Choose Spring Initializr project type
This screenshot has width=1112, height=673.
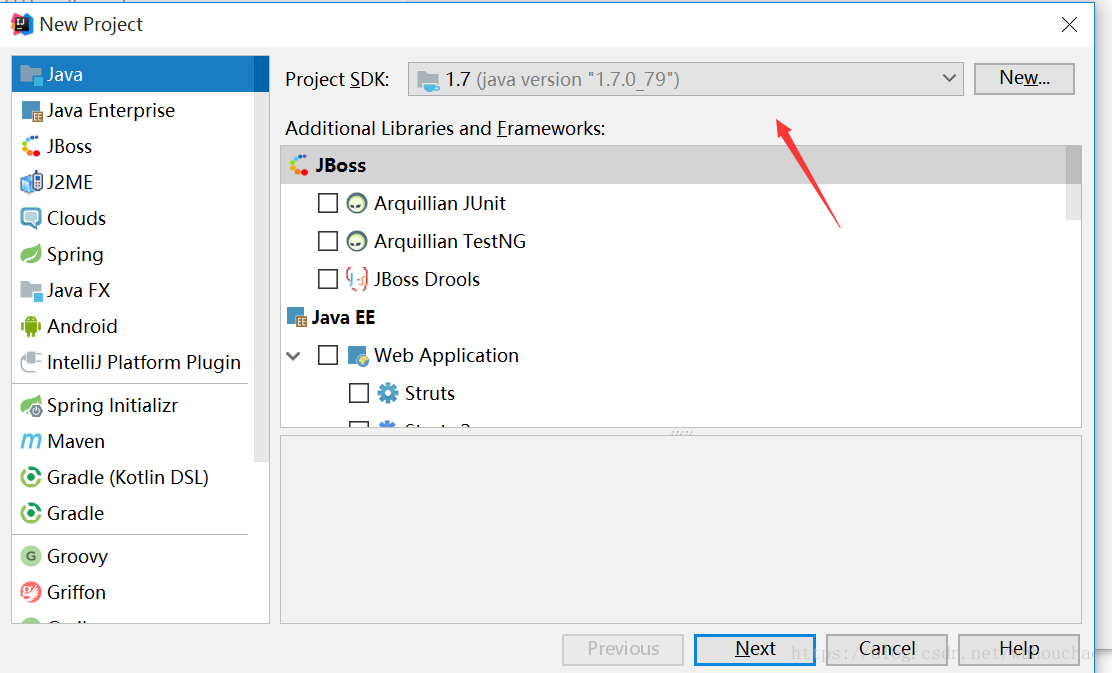pyautogui.click(x=133, y=406)
